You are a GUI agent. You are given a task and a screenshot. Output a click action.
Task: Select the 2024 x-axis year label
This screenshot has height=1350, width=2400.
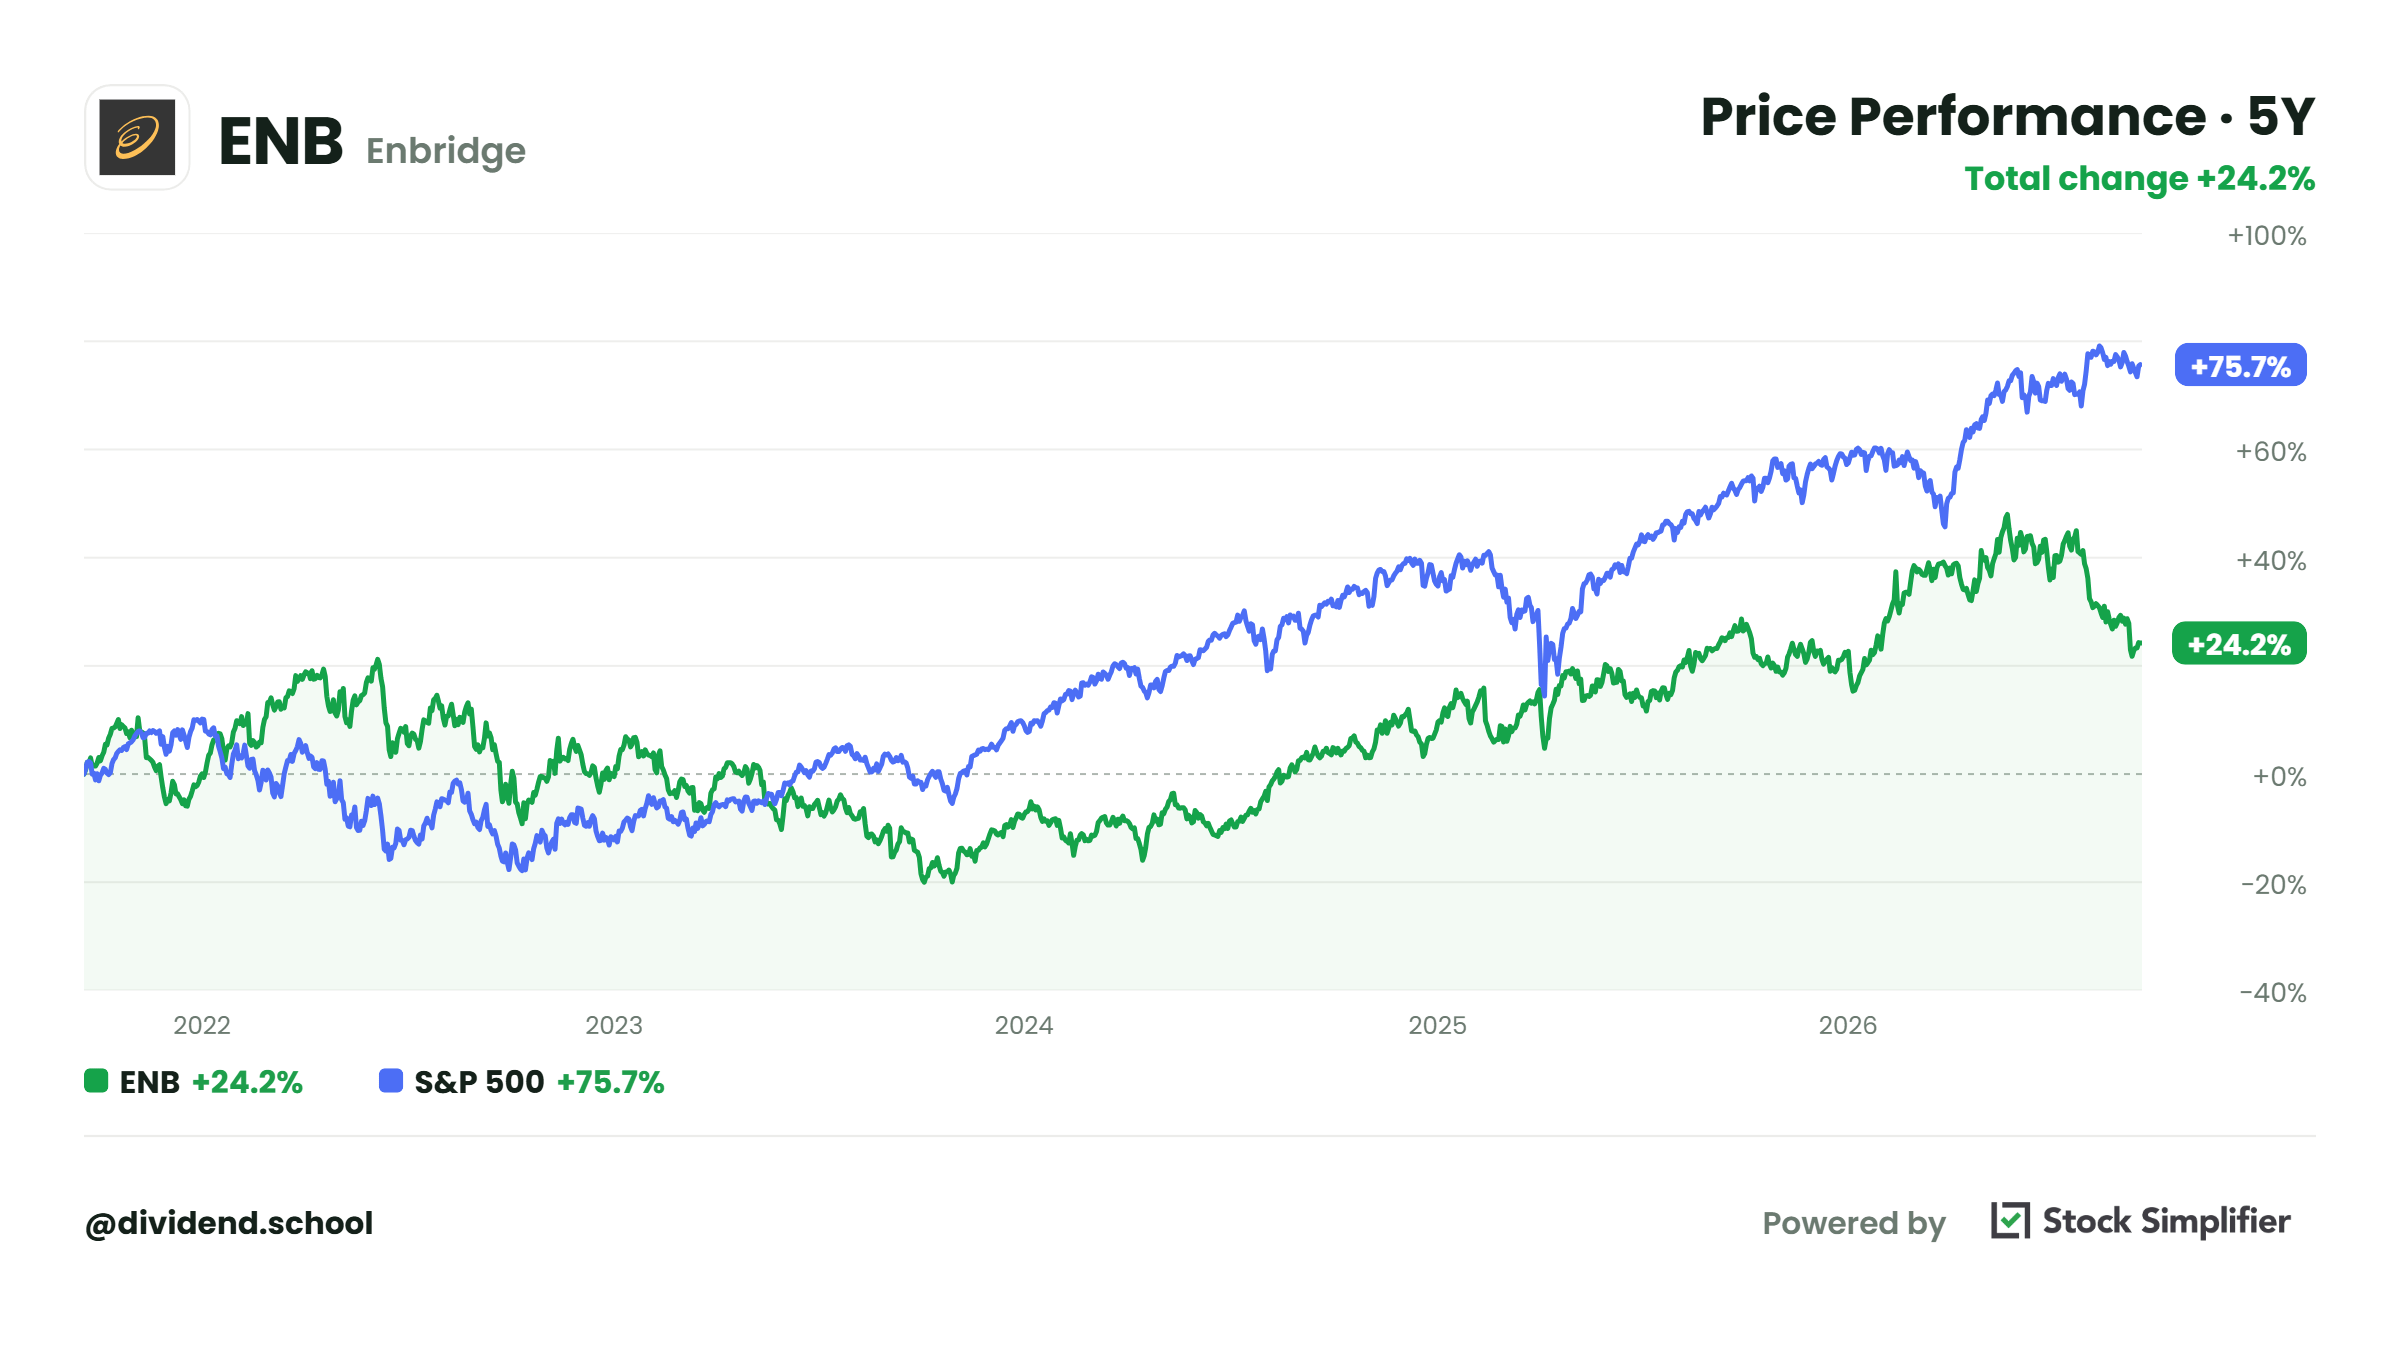coord(1024,1025)
